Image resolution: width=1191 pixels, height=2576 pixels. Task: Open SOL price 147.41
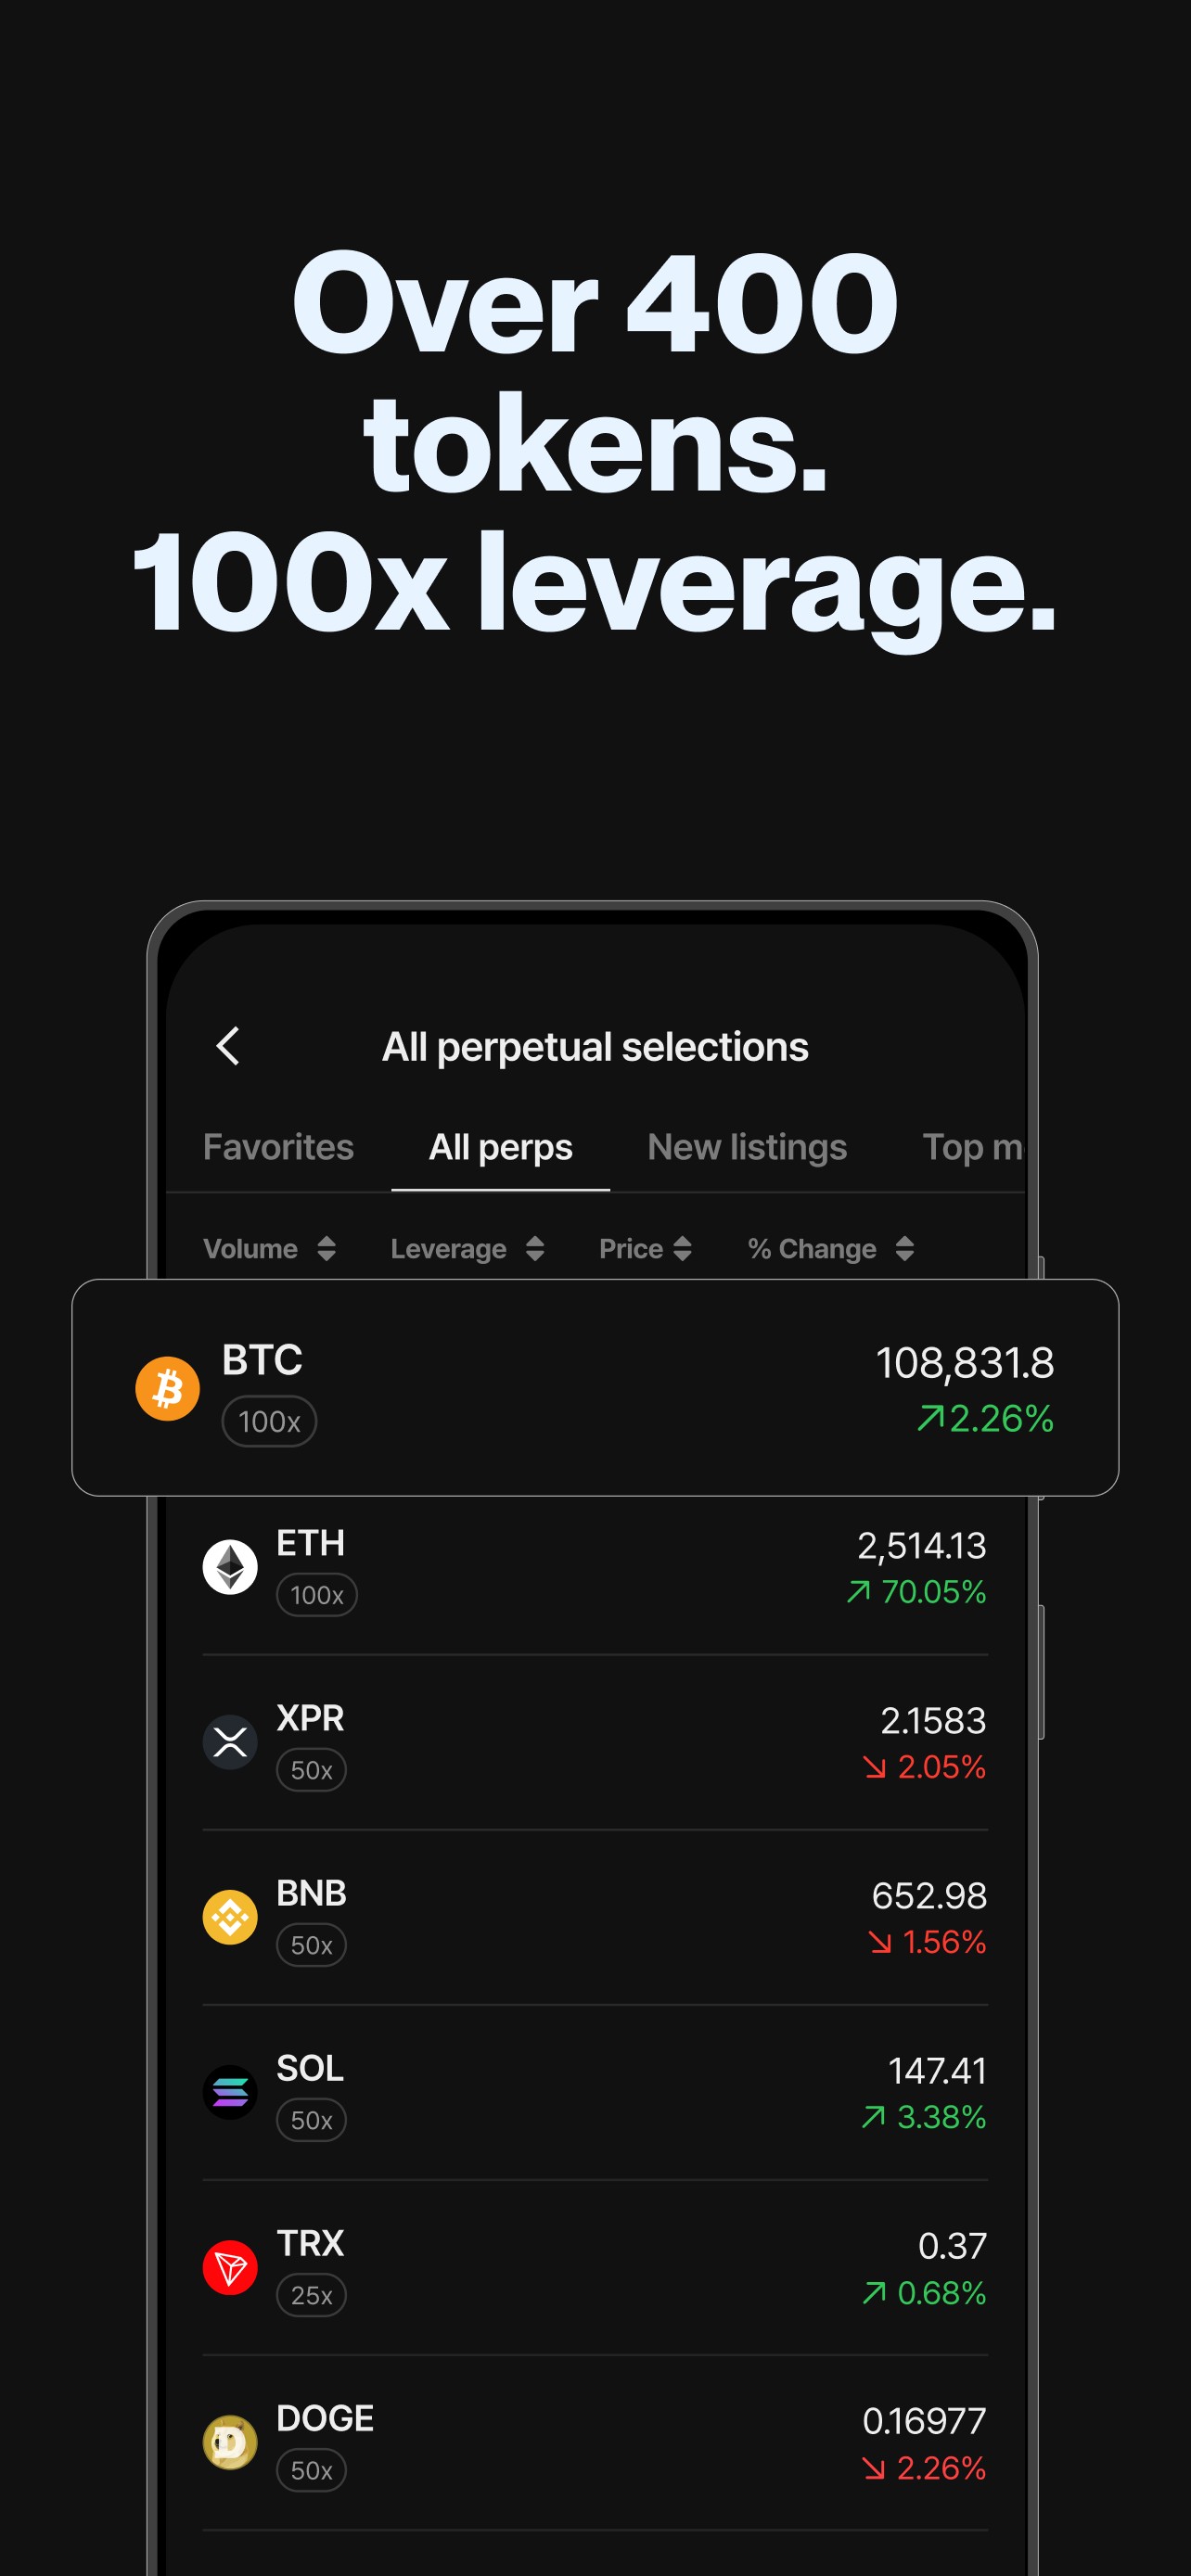[936, 2071]
